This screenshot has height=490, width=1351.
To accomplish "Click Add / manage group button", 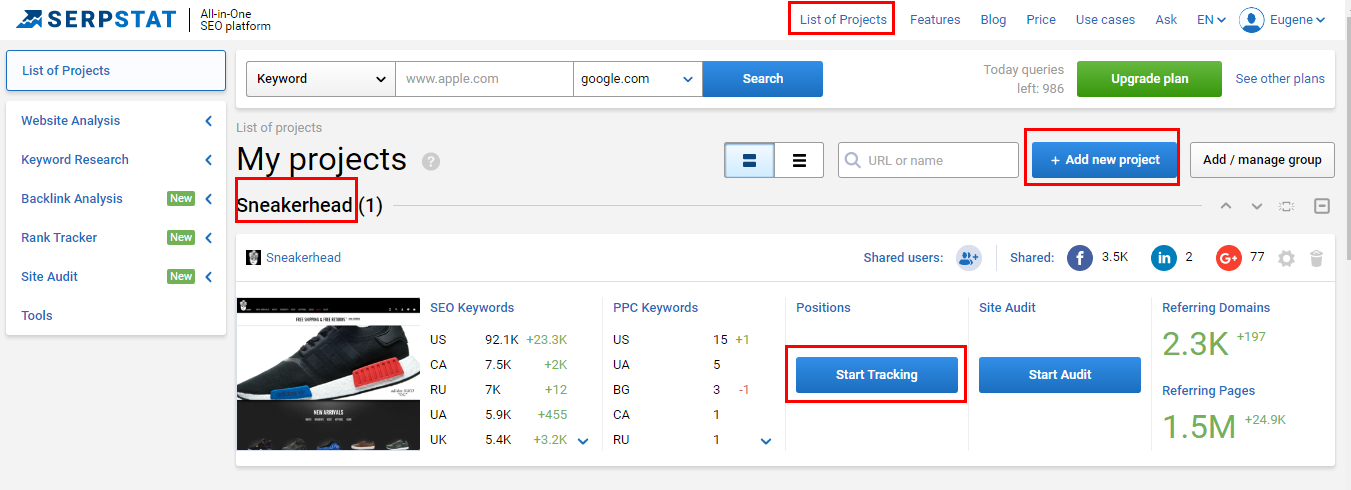I will 1262,160.
